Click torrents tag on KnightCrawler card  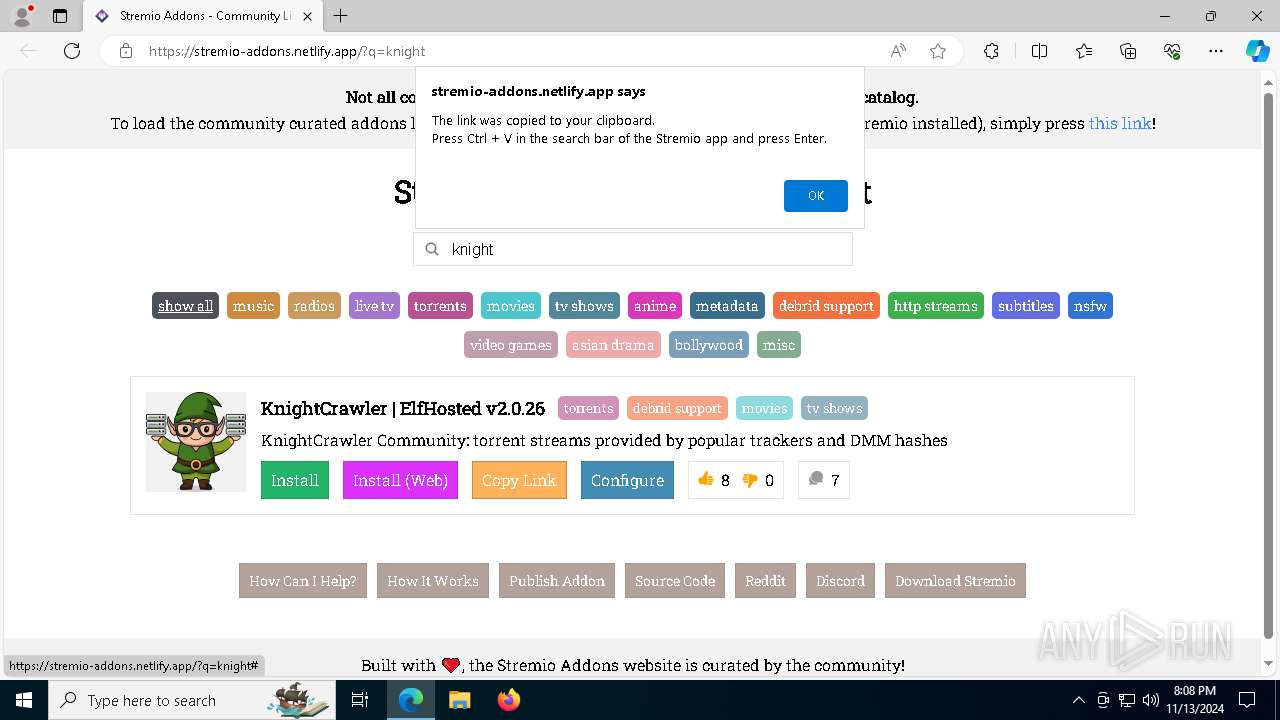coord(588,408)
